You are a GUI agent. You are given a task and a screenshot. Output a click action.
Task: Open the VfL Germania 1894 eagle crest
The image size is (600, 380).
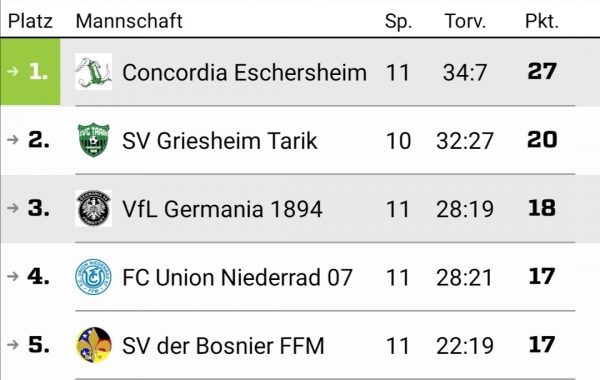coord(94,208)
